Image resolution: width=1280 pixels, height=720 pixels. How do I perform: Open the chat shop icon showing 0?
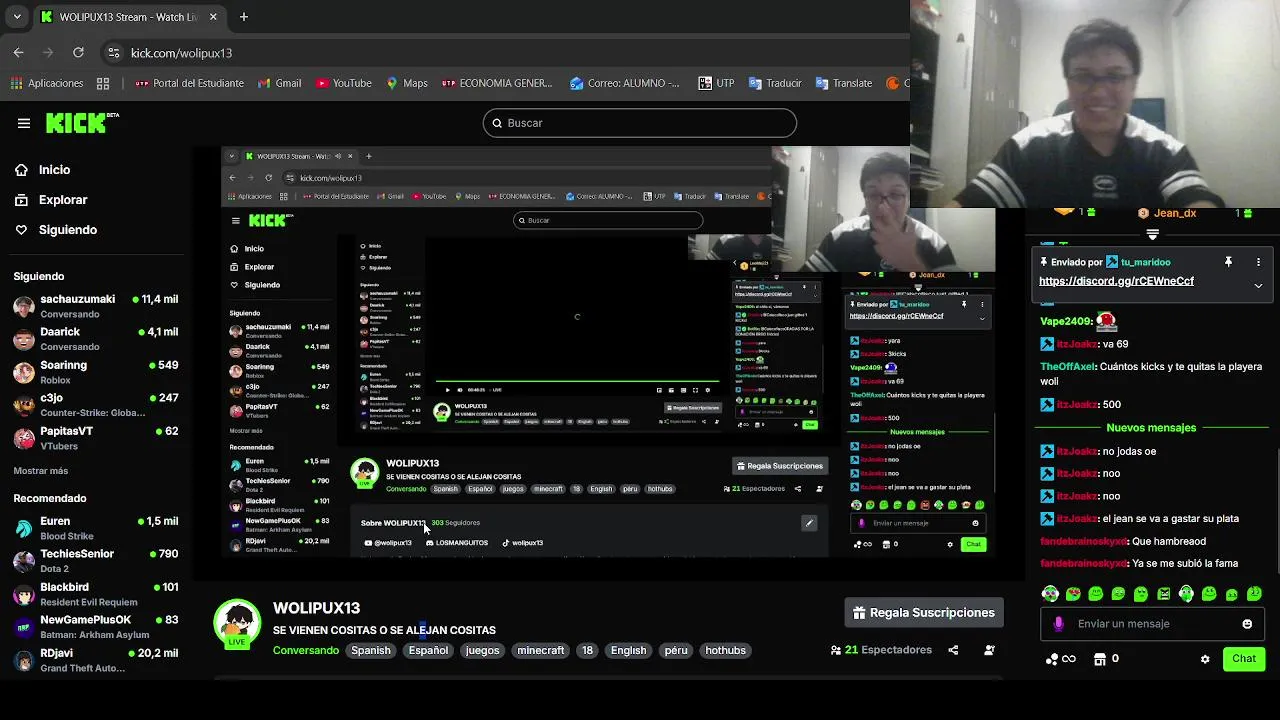click(x=1107, y=659)
